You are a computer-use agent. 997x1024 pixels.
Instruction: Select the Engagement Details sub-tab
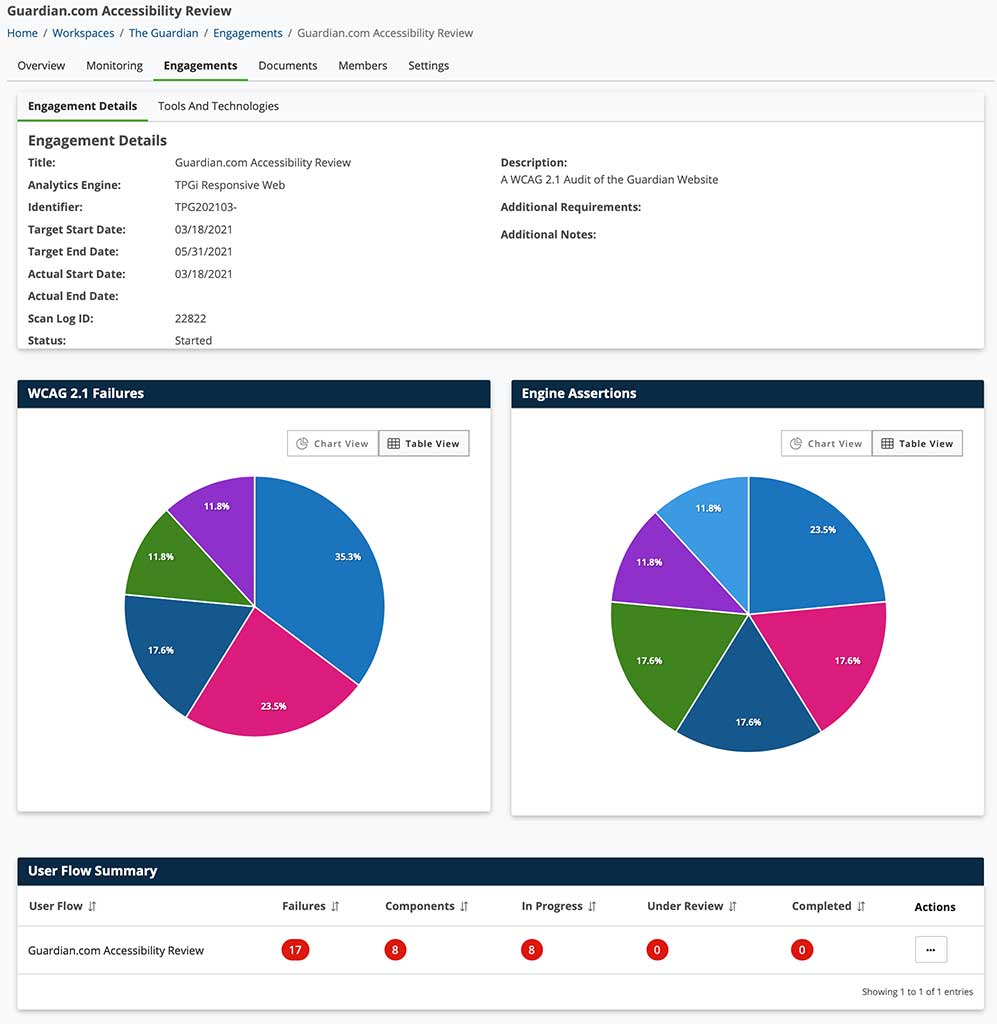[82, 106]
